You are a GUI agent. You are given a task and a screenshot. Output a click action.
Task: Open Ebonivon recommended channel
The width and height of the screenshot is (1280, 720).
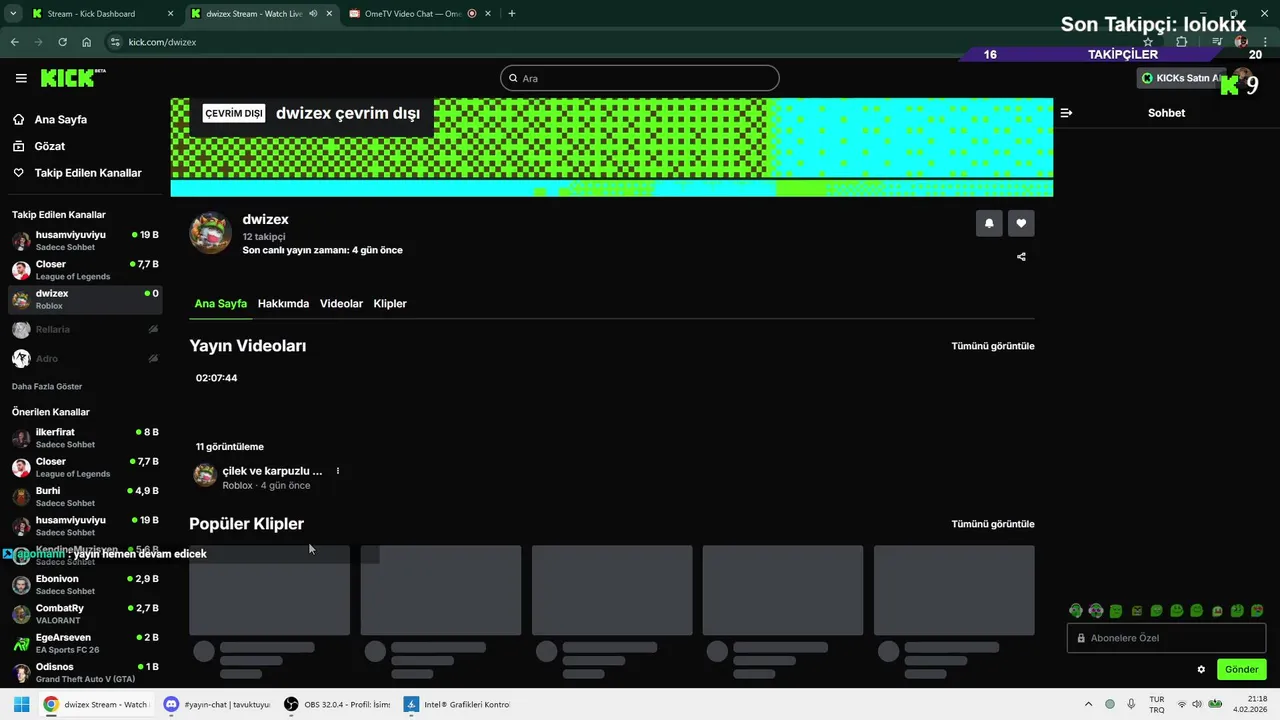pyautogui.click(x=85, y=585)
